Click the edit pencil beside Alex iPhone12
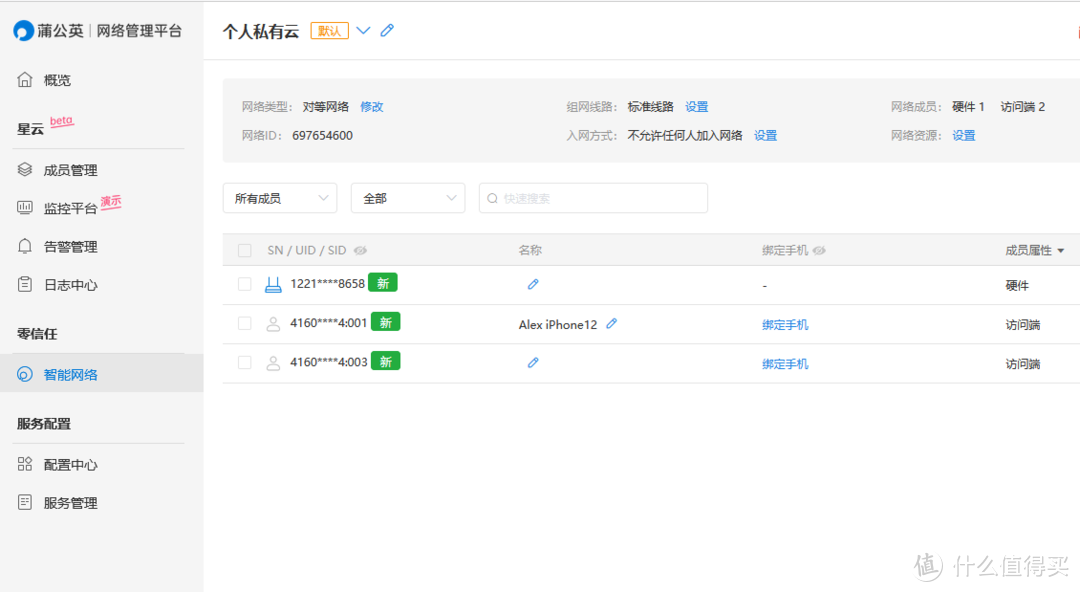The image size is (1080, 592). pyautogui.click(x=611, y=323)
